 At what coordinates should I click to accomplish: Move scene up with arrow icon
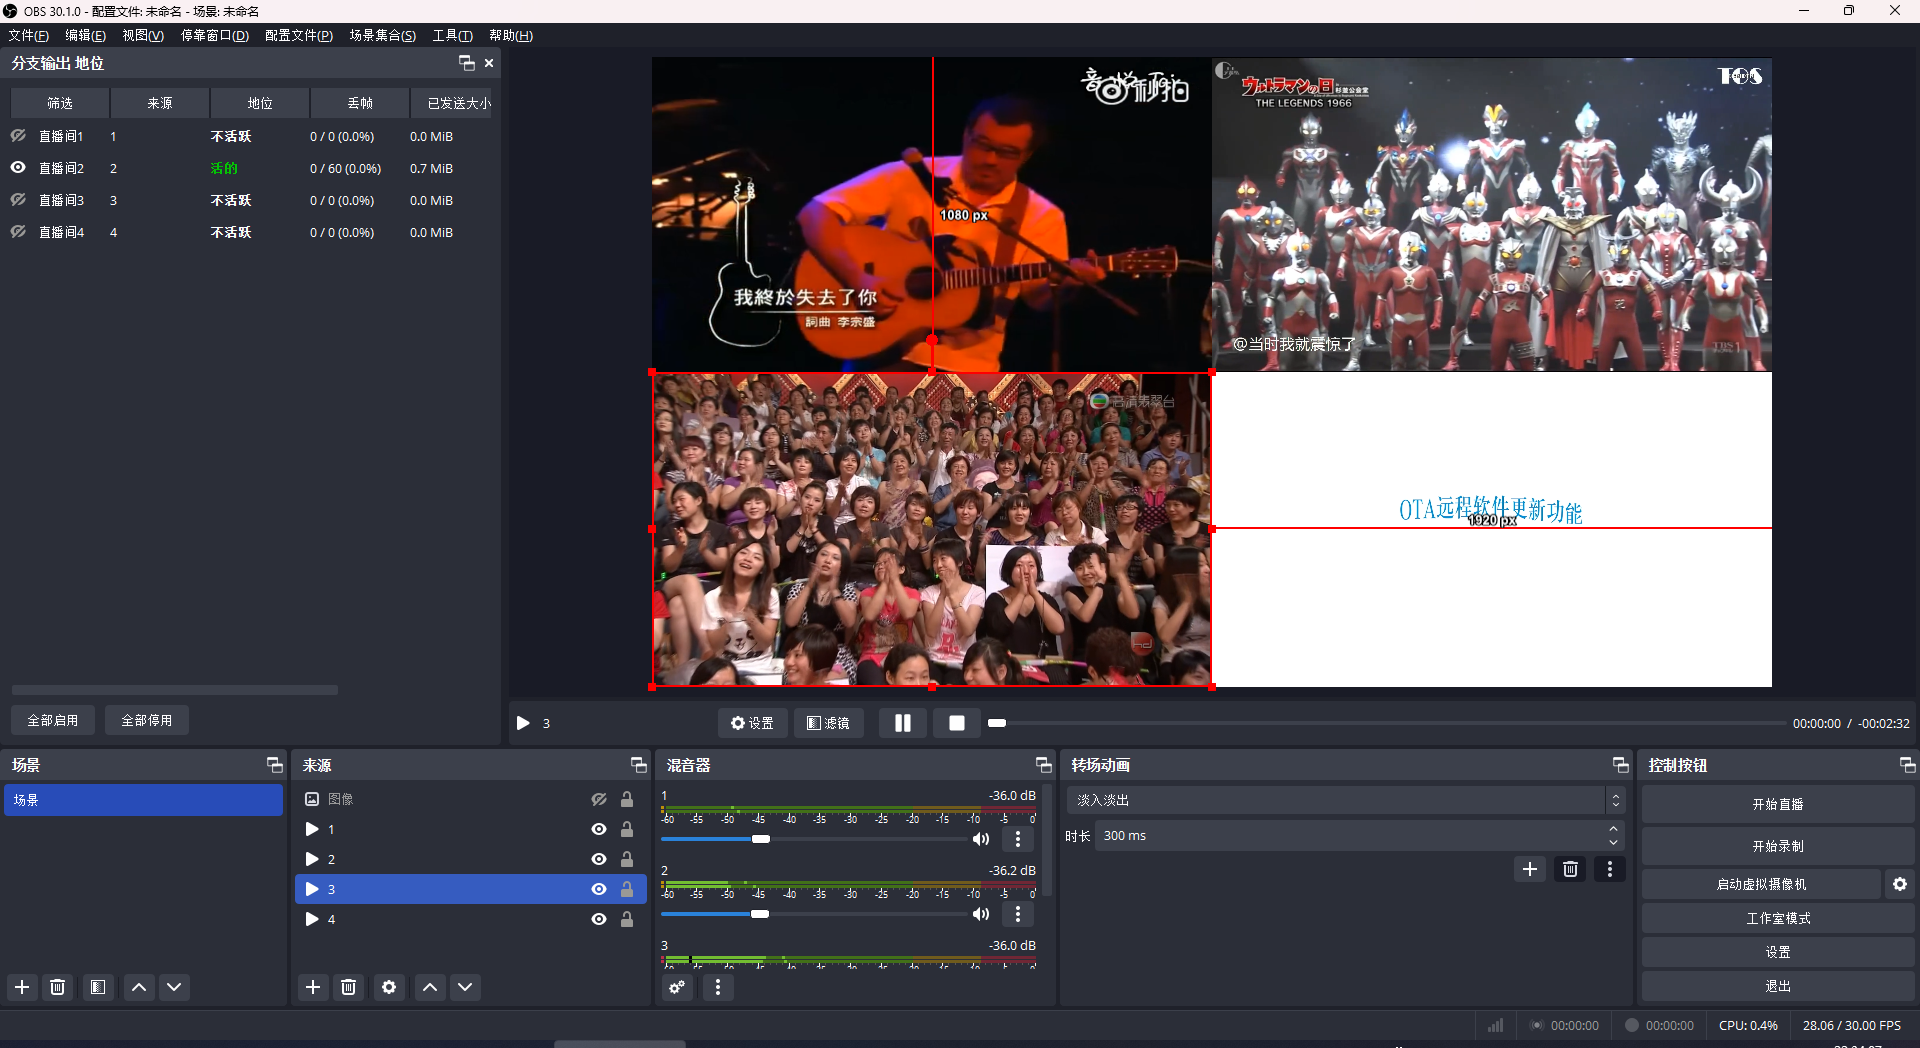click(139, 987)
